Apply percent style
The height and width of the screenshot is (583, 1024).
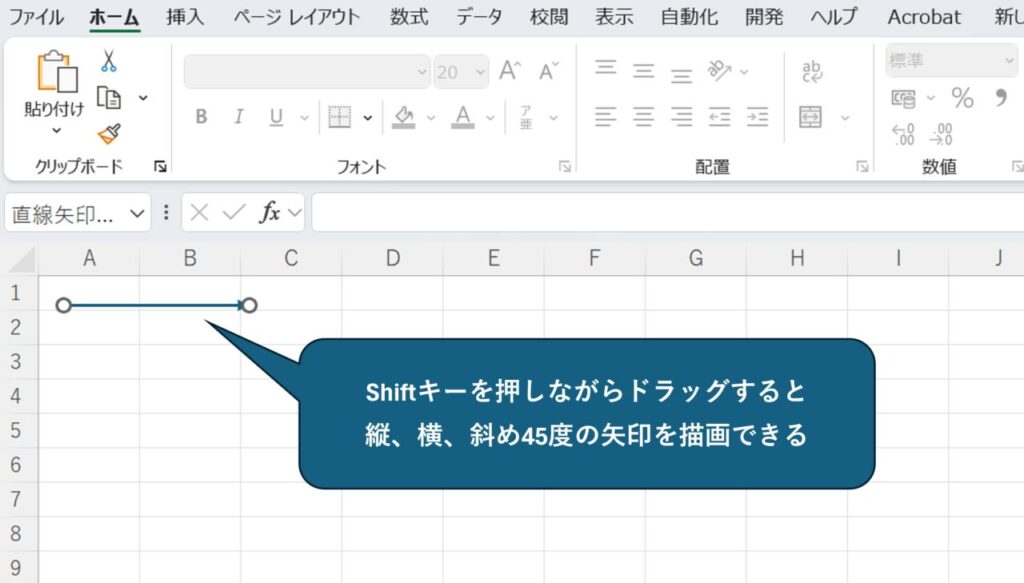click(x=962, y=99)
